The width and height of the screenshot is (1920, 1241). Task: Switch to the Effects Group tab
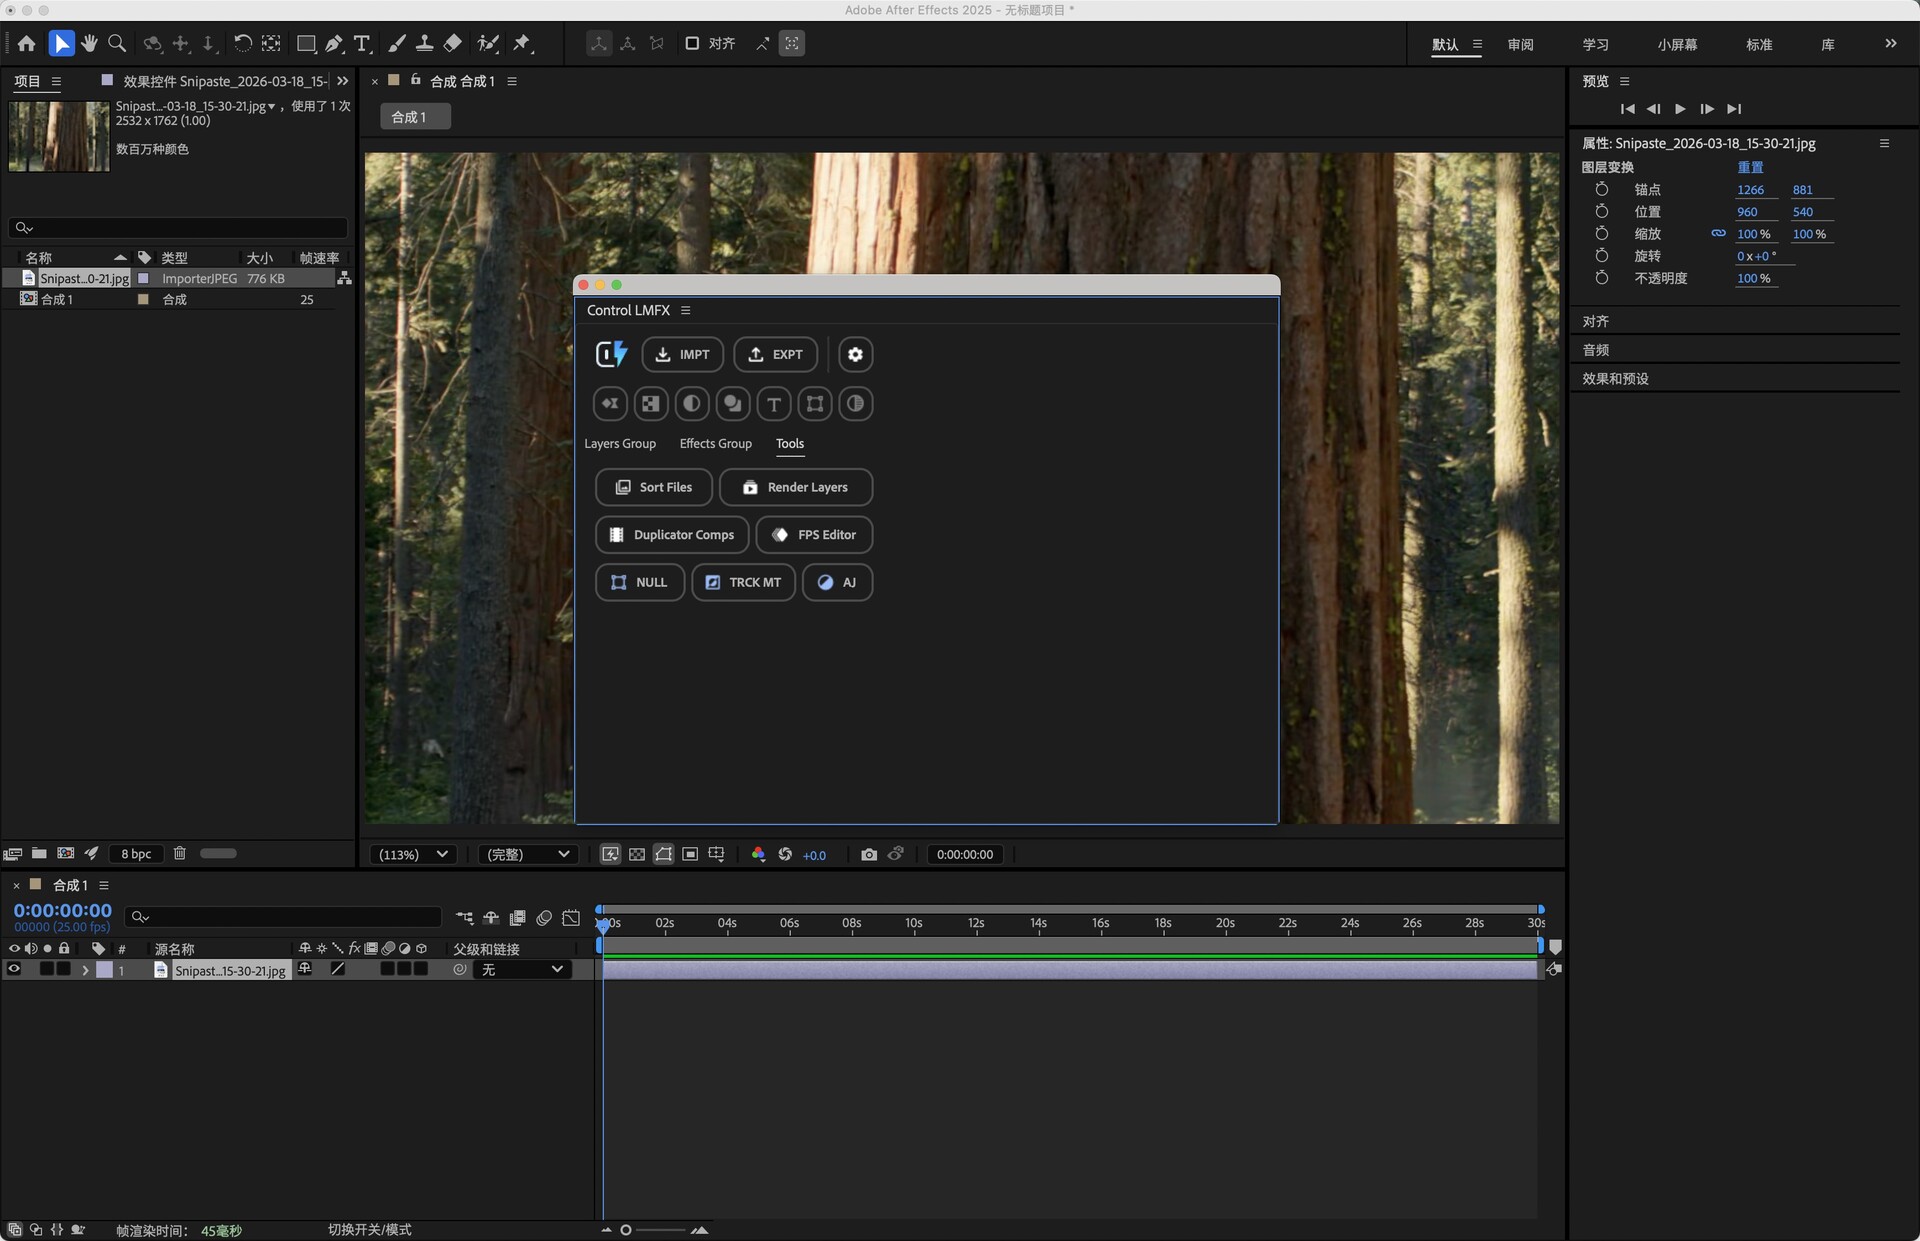(x=715, y=444)
